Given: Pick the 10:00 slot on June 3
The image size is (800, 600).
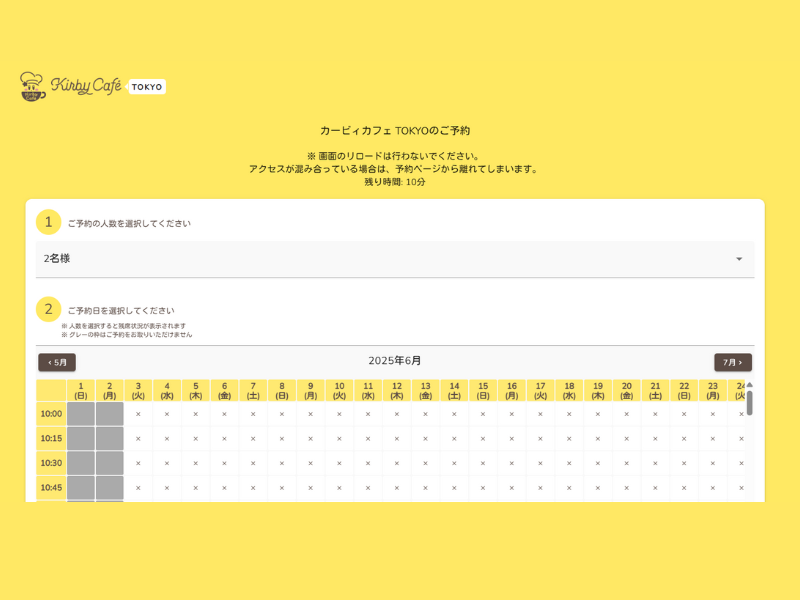Looking at the screenshot, I should 138,414.
